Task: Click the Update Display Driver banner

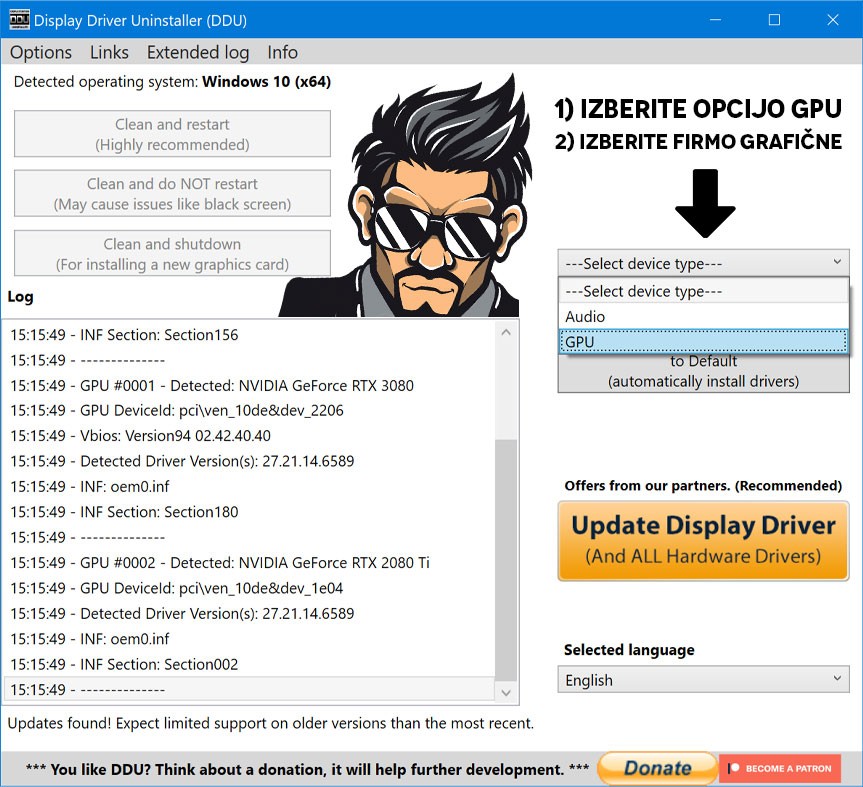Action: [x=703, y=540]
